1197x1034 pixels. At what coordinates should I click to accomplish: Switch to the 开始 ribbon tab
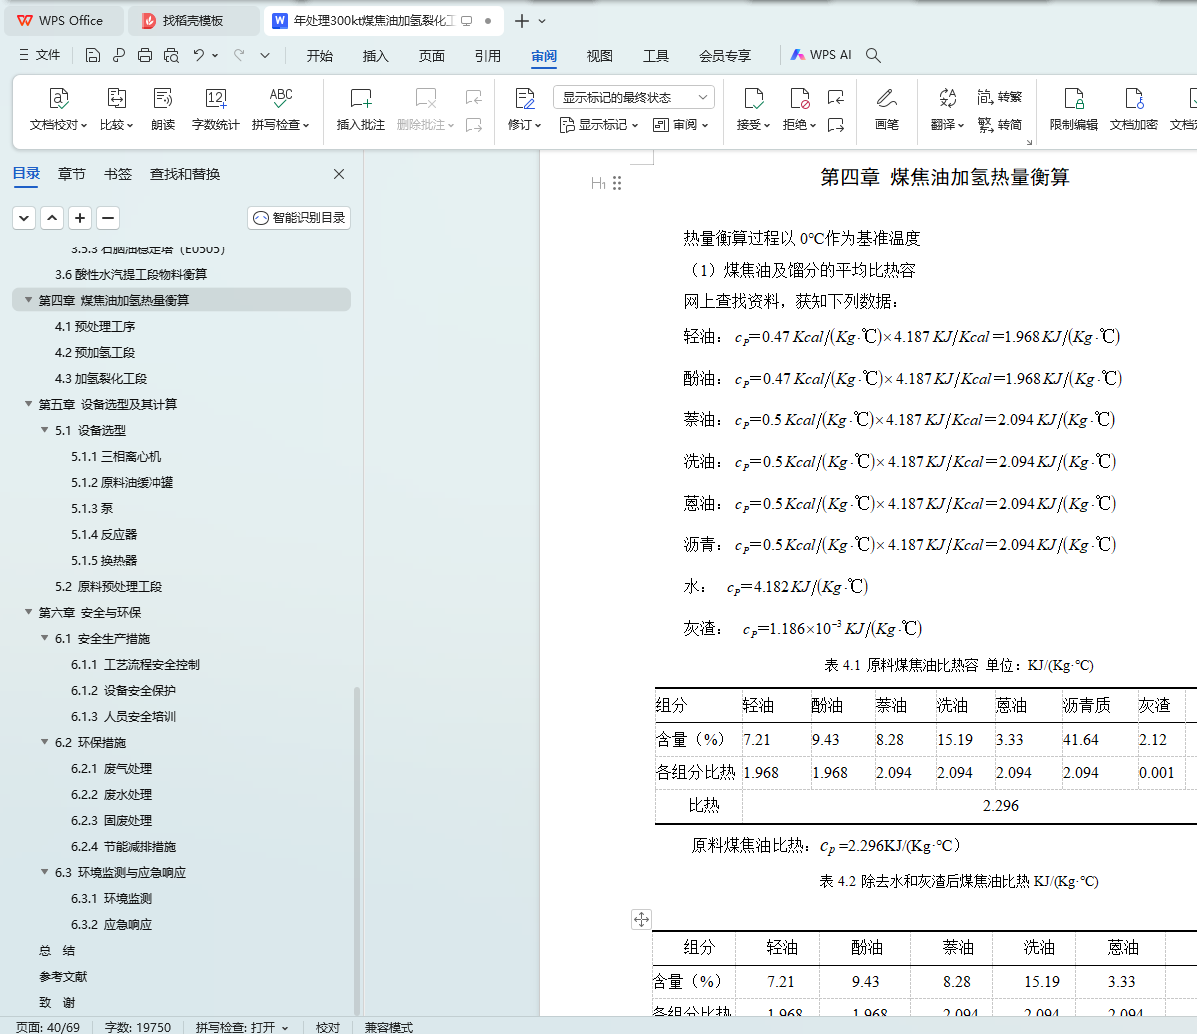(319, 56)
